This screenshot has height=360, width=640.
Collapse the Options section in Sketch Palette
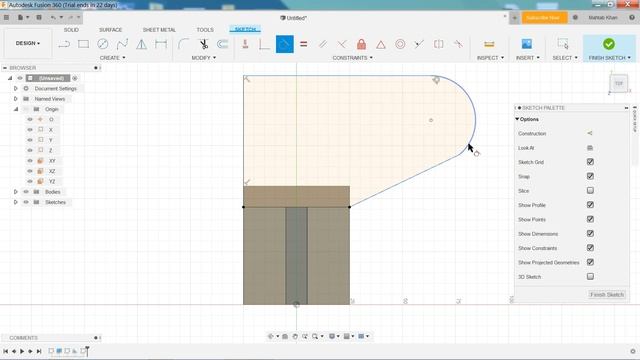517,119
